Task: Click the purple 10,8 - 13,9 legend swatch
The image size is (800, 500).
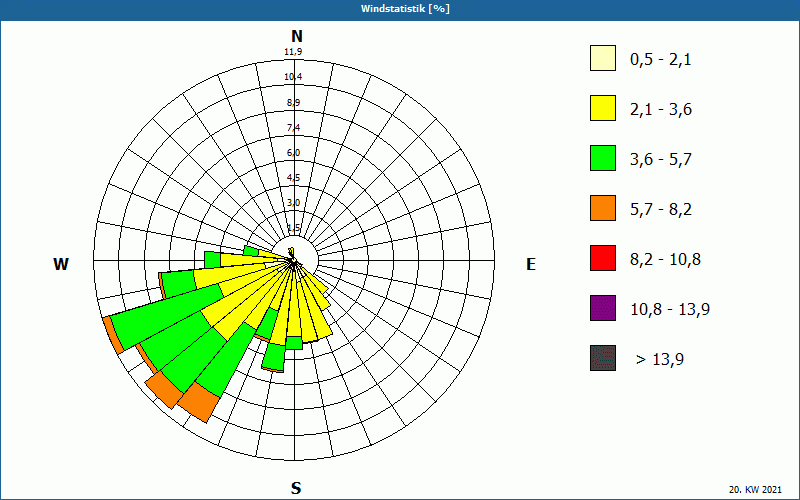Action: click(x=603, y=308)
